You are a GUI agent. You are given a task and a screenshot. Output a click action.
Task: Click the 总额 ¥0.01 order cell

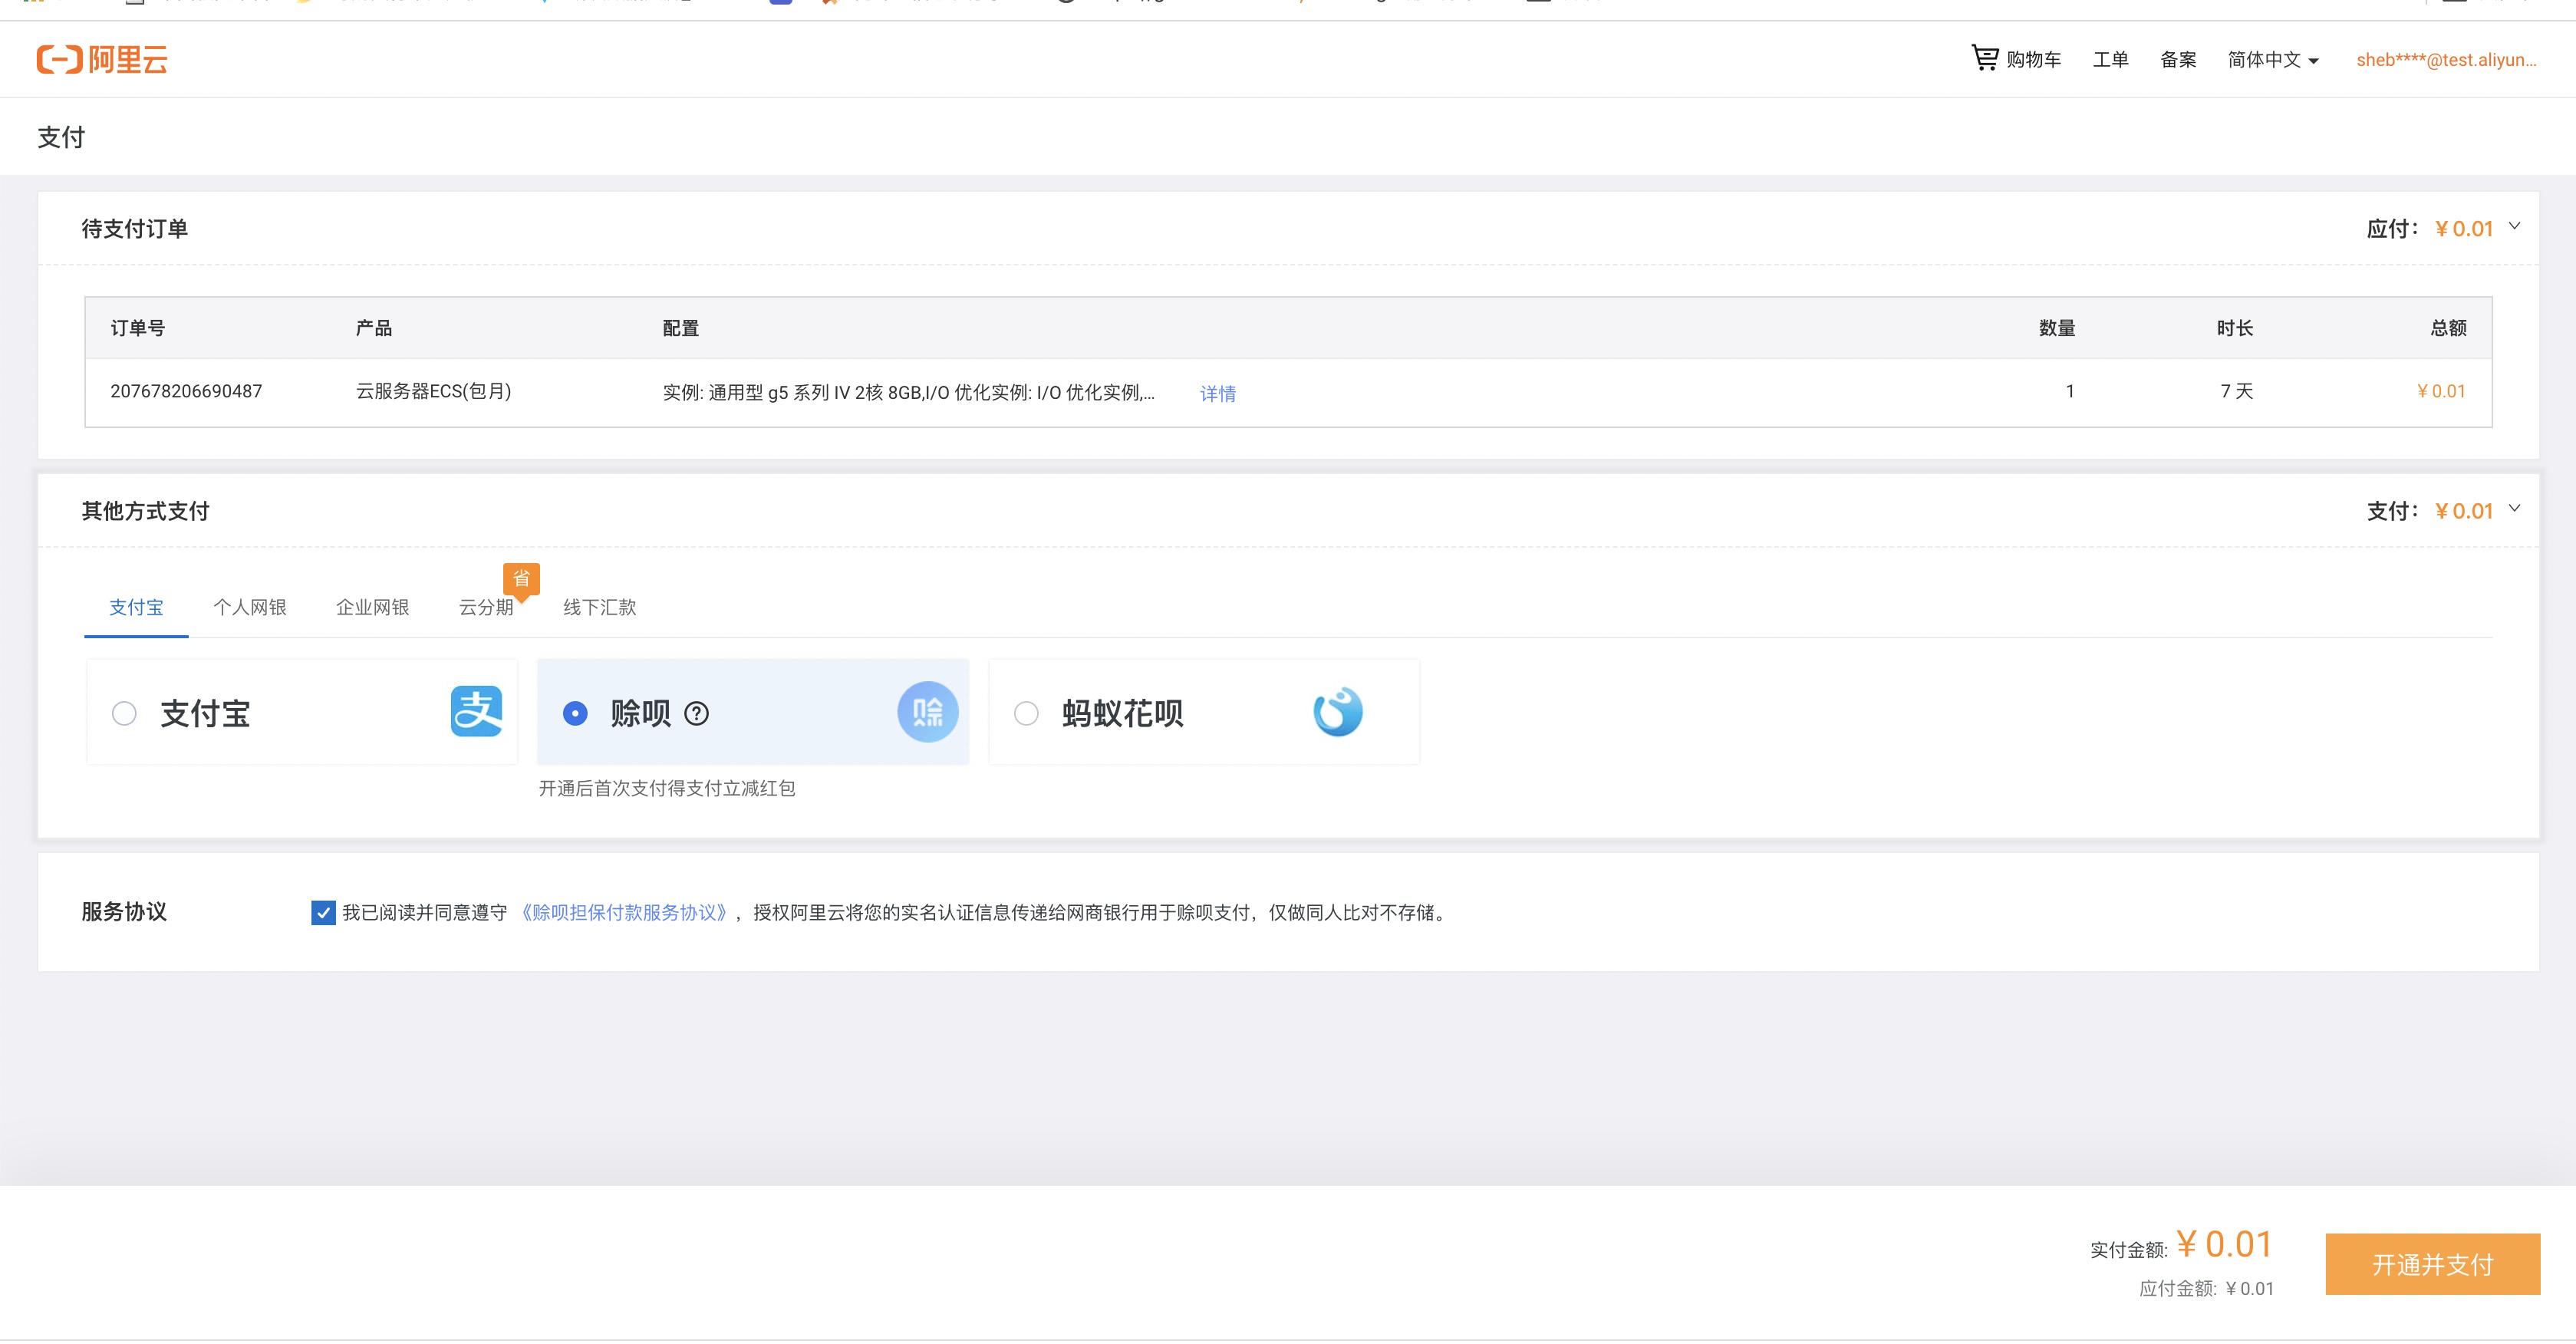pos(2440,391)
